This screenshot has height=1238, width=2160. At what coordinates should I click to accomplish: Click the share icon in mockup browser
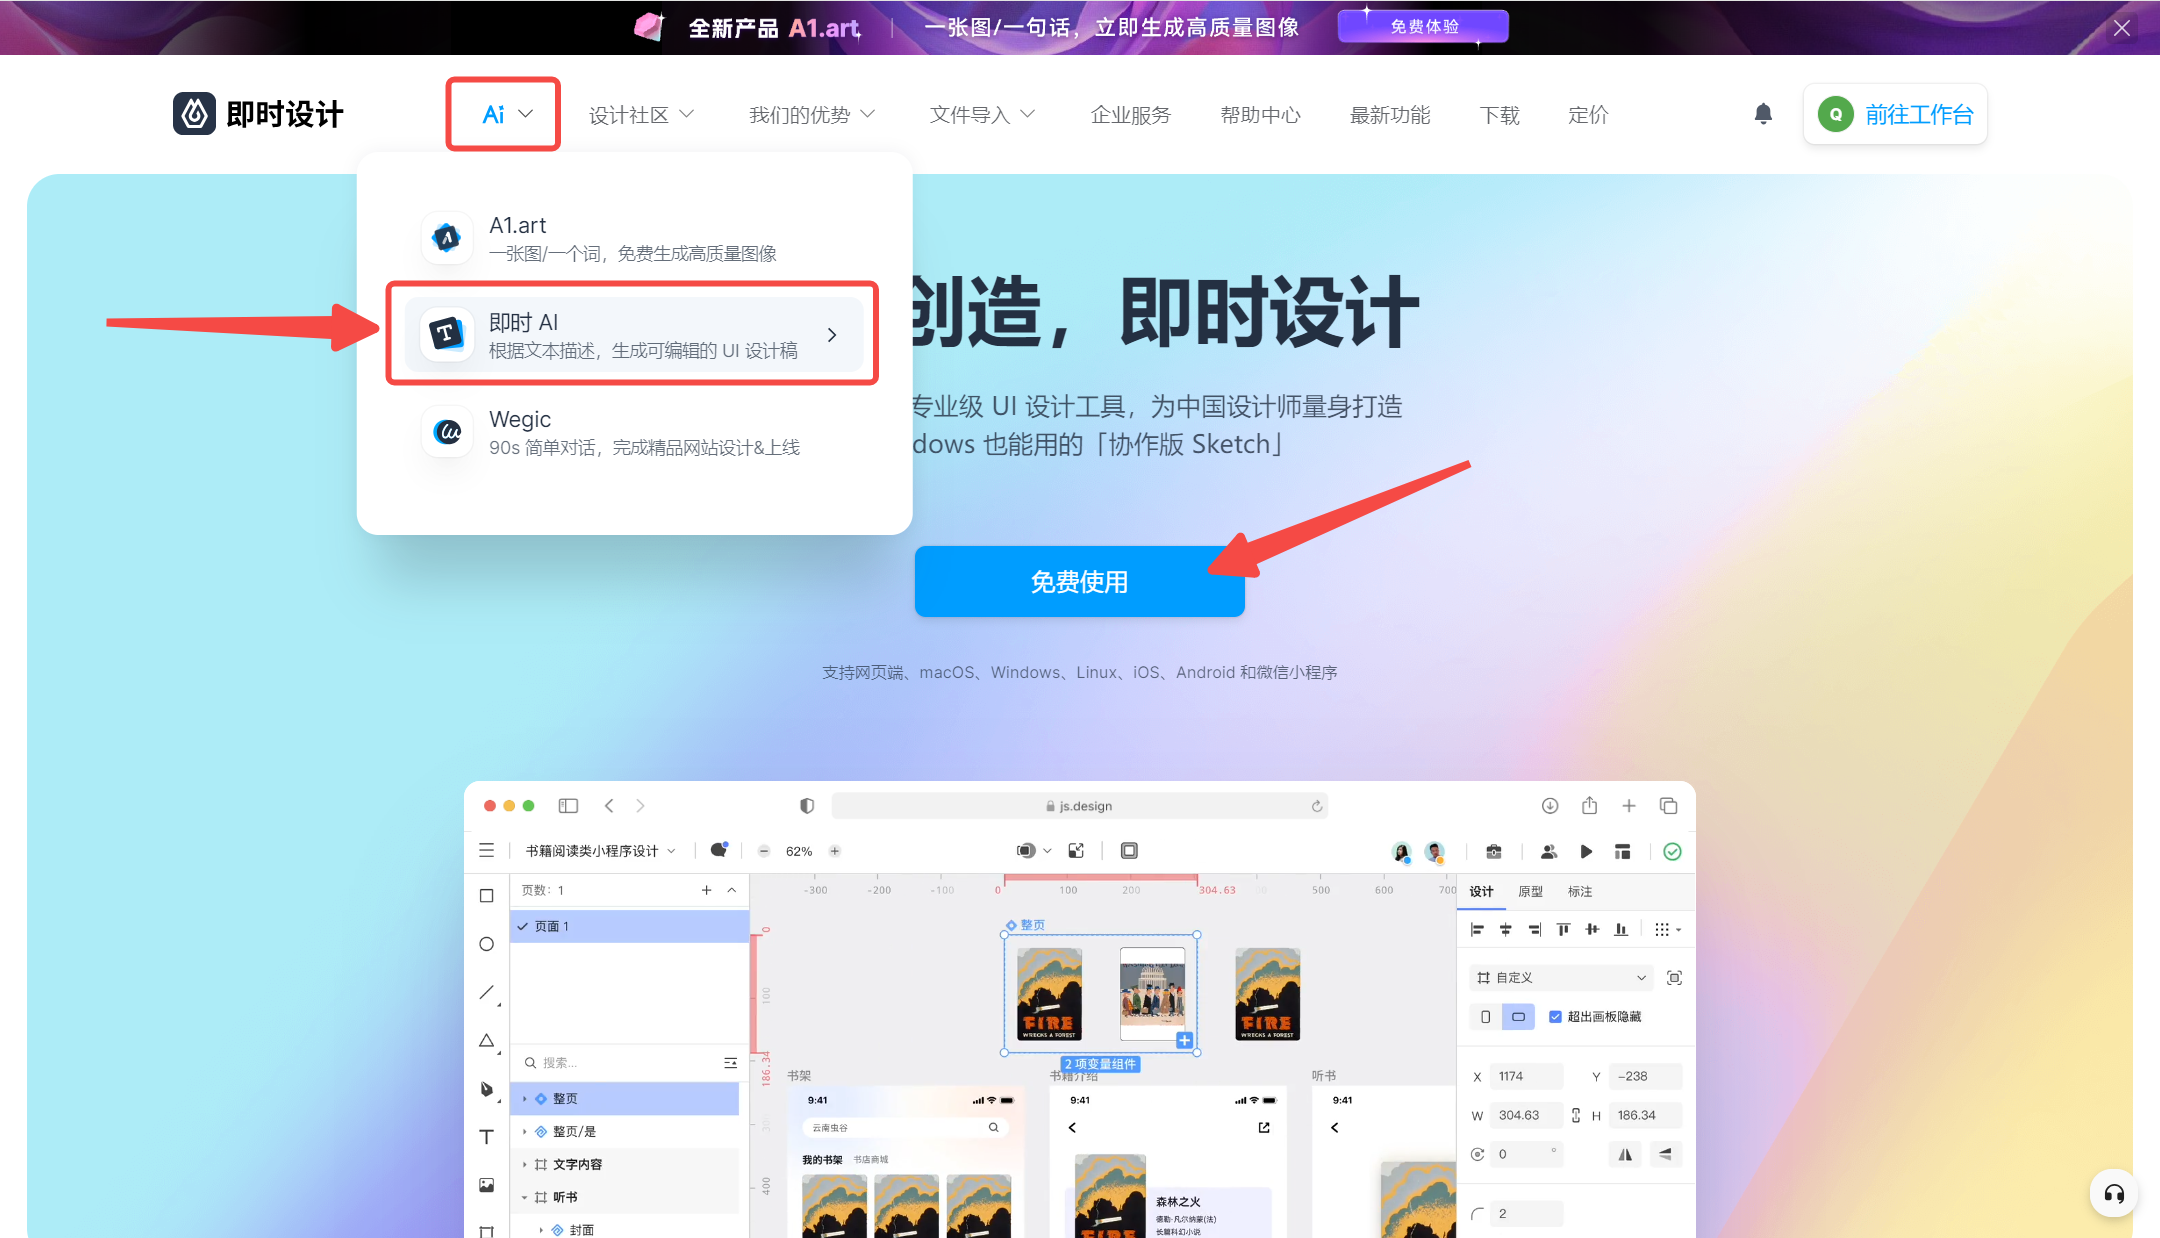[x=1590, y=806]
